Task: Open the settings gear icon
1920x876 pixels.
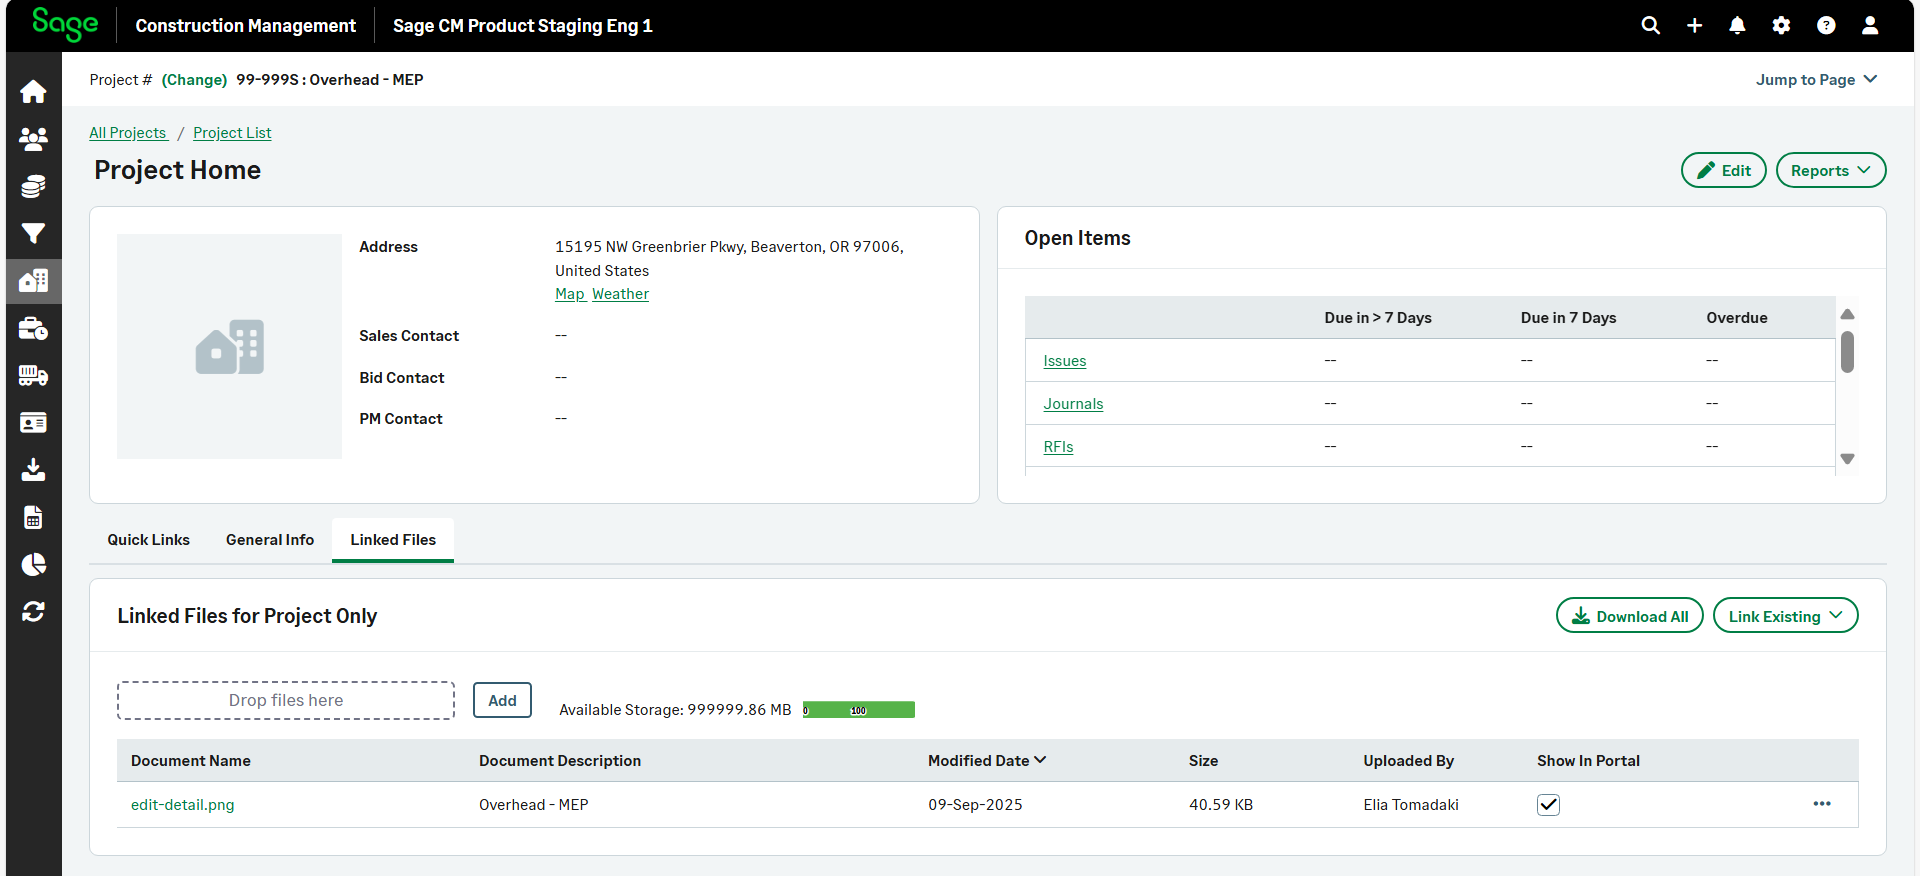Action: [x=1781, y=26]
